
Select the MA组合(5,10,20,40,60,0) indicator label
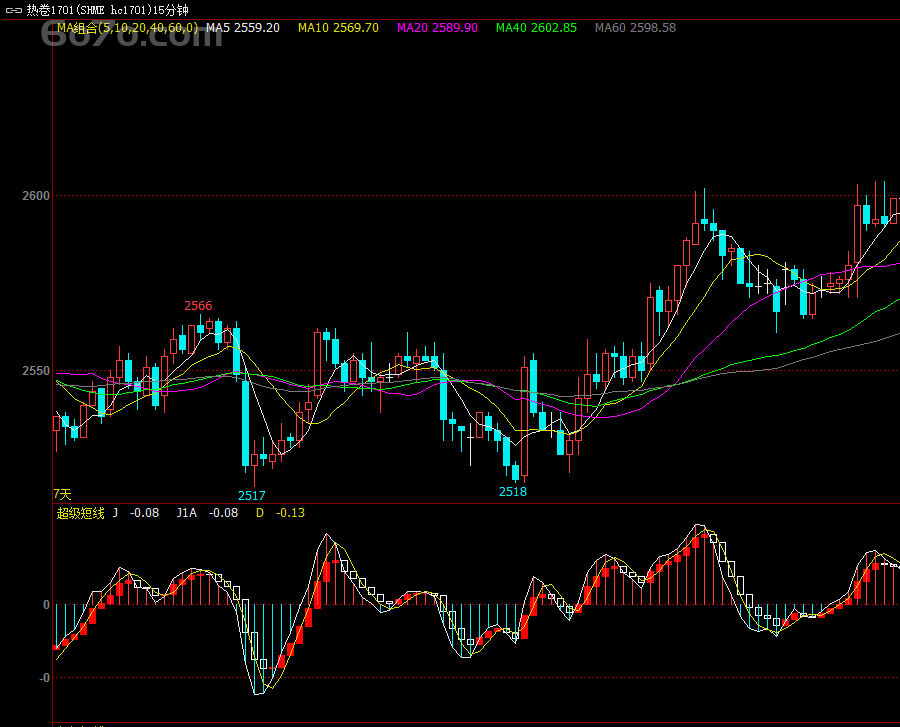click(x=127, y=28)
